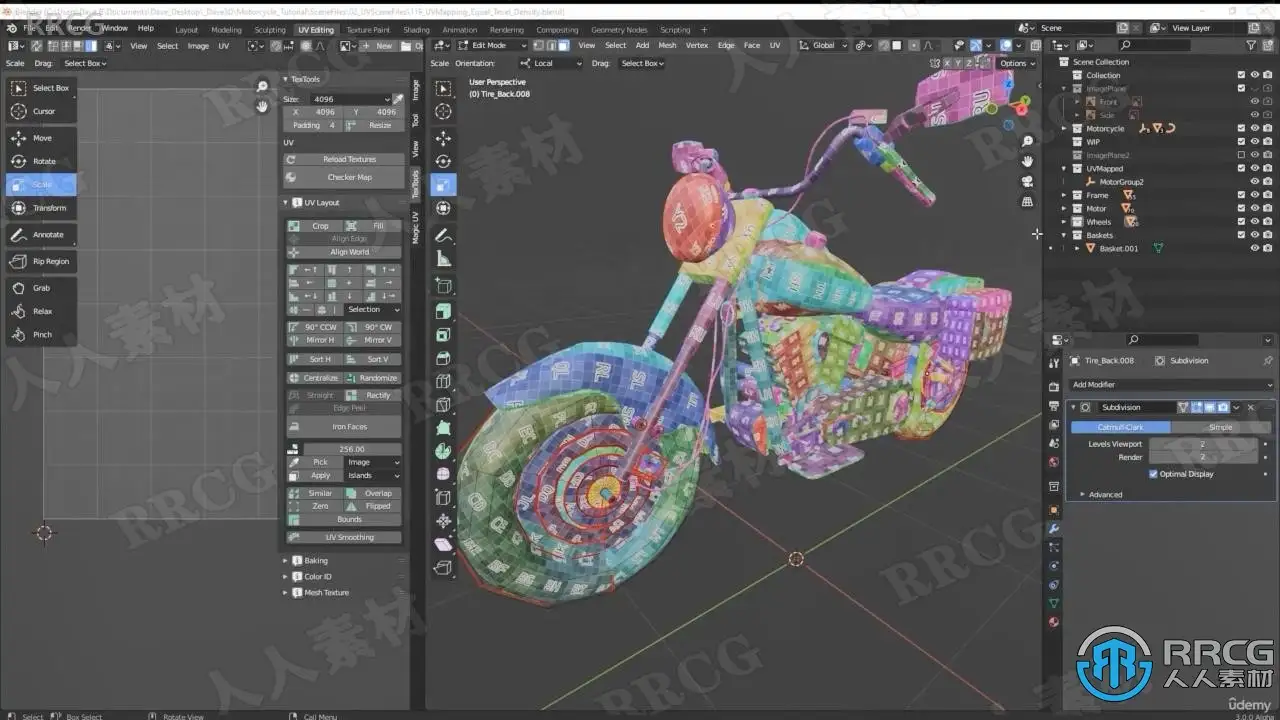Choose the Grab sculpt tool

tap(41, 288)
